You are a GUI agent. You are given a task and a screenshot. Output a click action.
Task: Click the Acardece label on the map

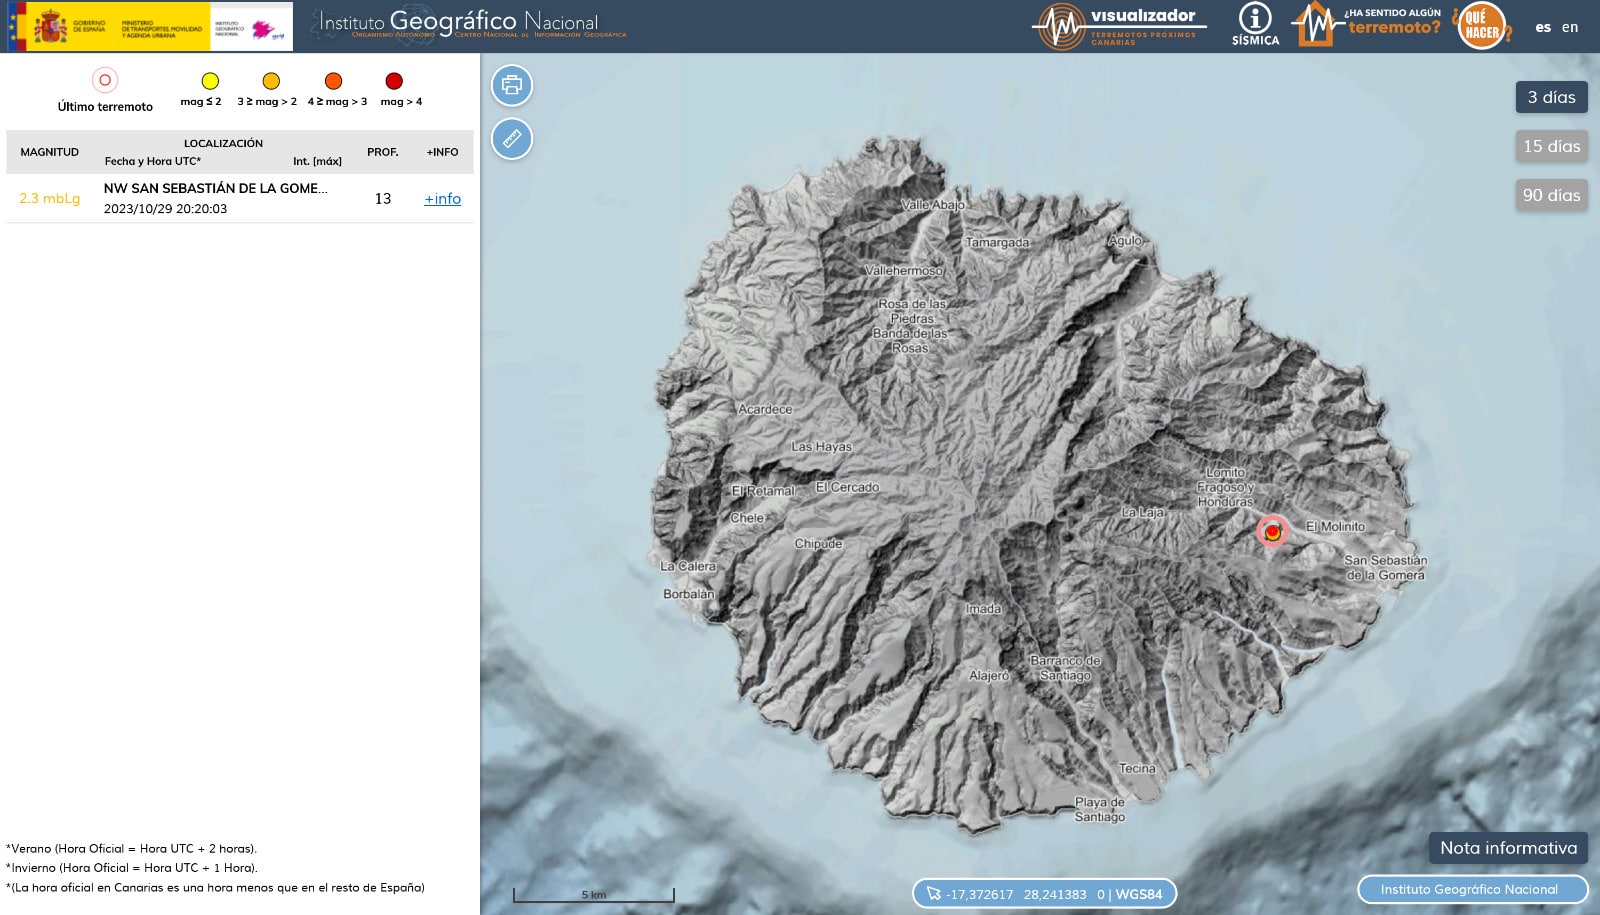click(765, 409)
